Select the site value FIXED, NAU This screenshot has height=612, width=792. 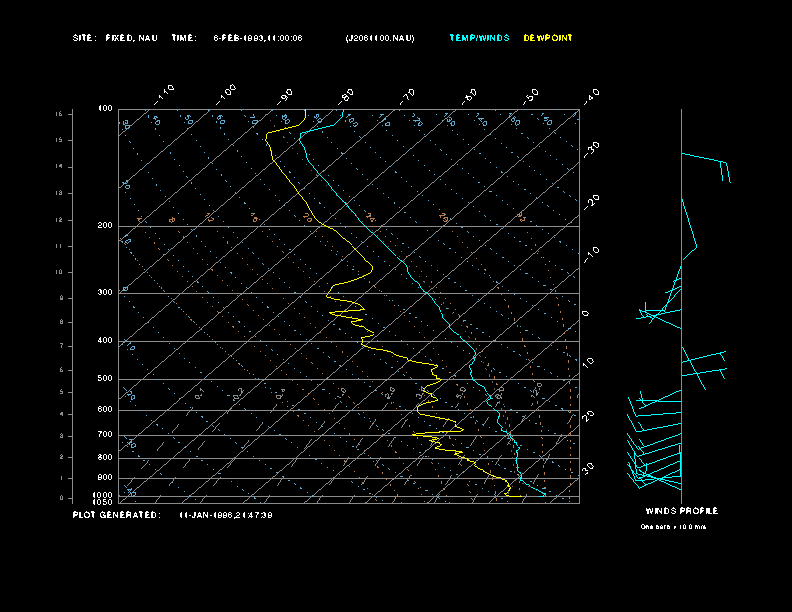click(x=131, y=38)
